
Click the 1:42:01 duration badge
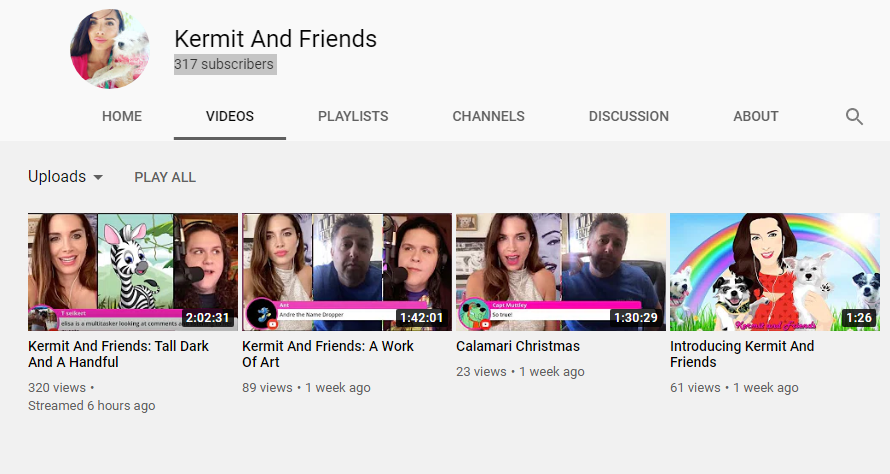pyautogui.click(x=422, y=318)
